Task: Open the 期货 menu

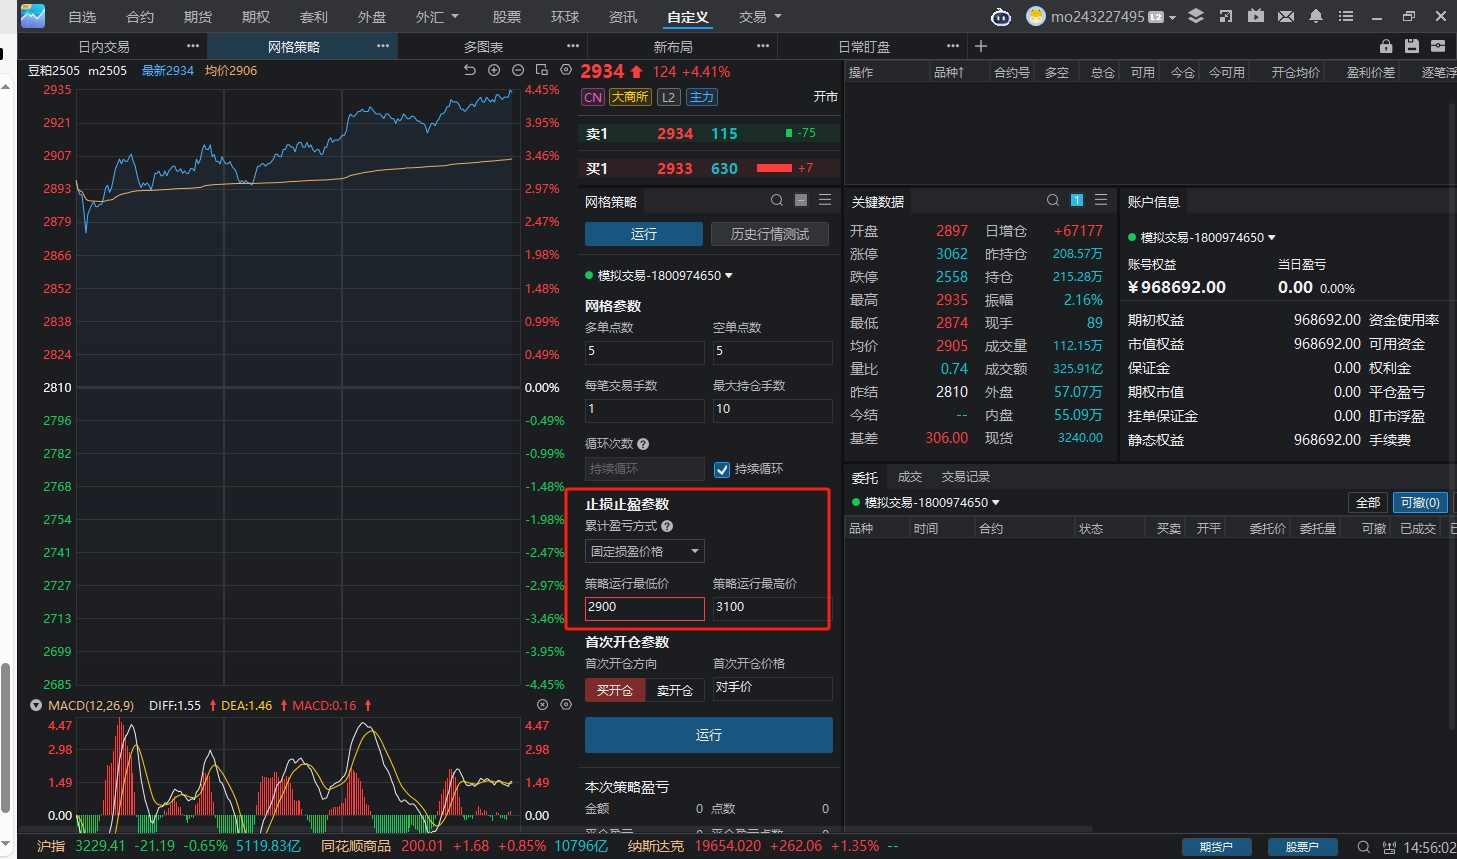Action: pos(198,17)
